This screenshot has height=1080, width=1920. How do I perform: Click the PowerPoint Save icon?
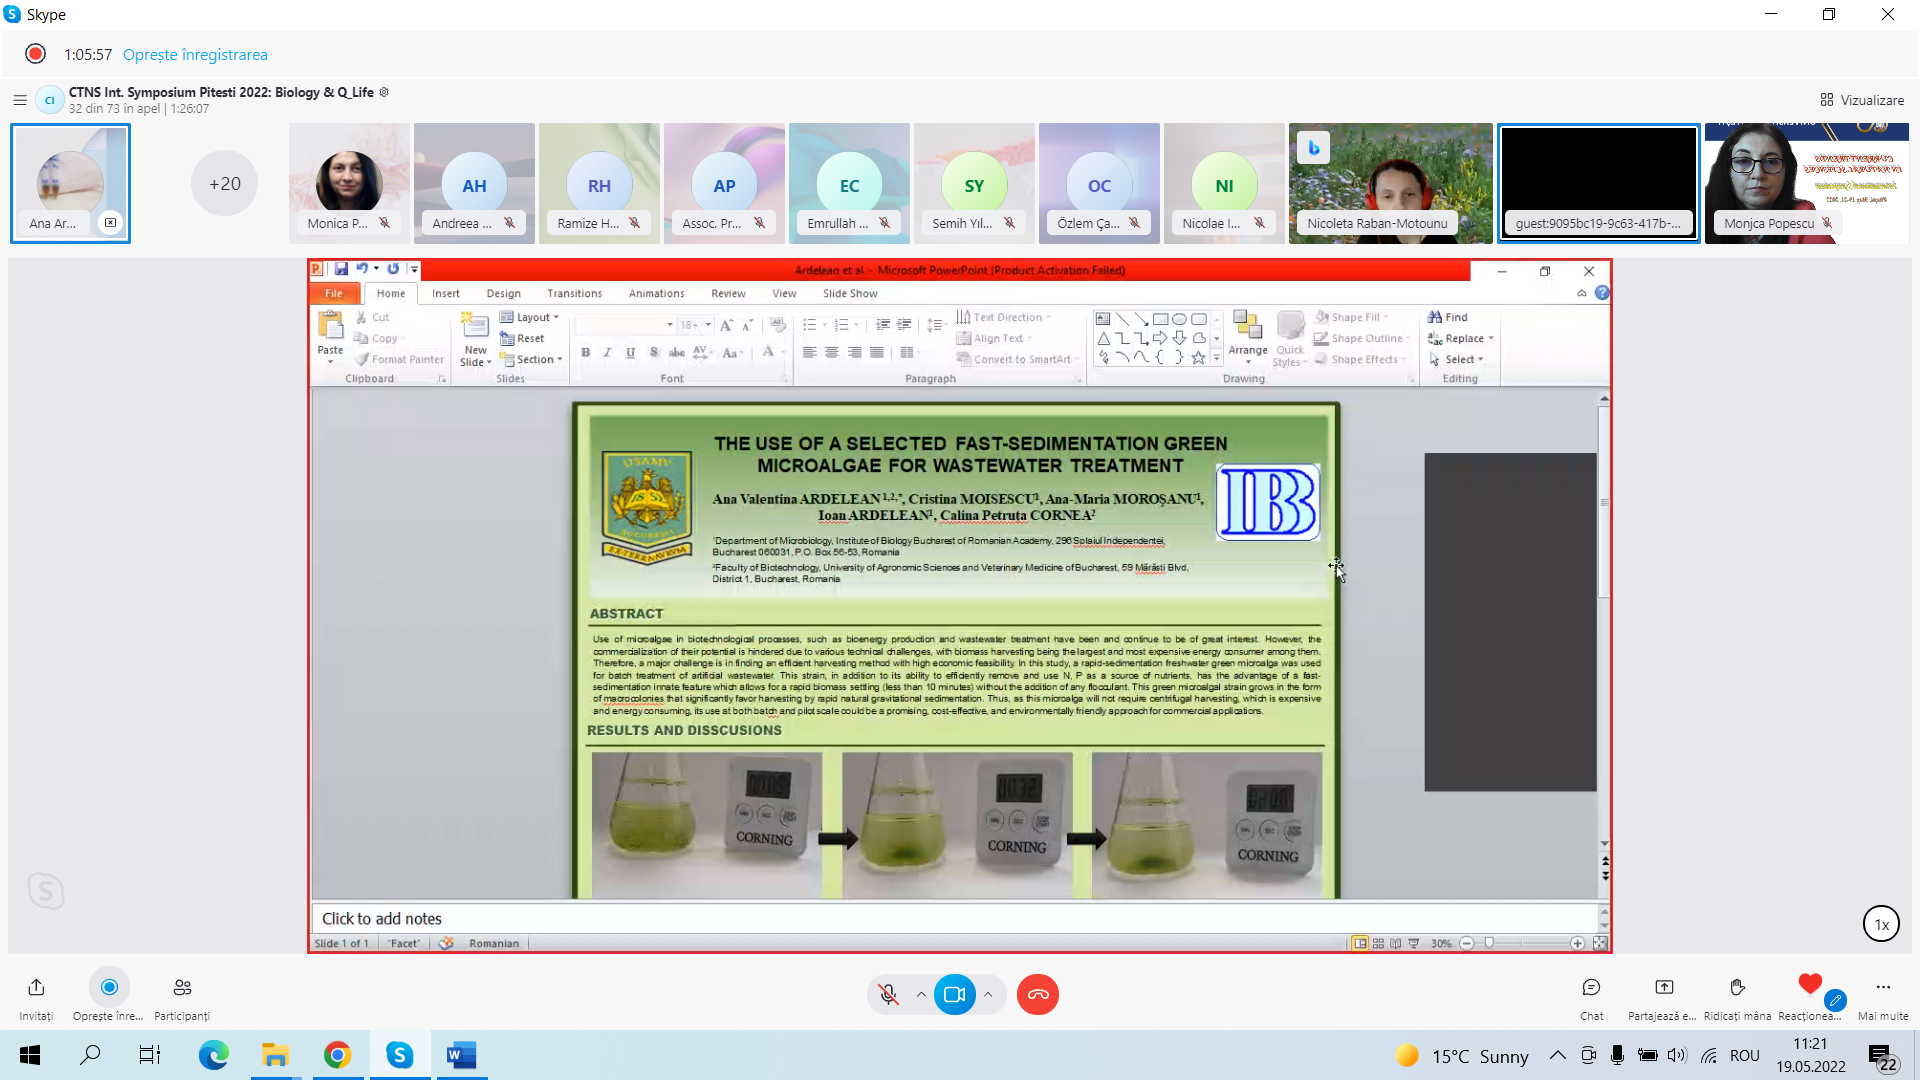tap(341, 269)
